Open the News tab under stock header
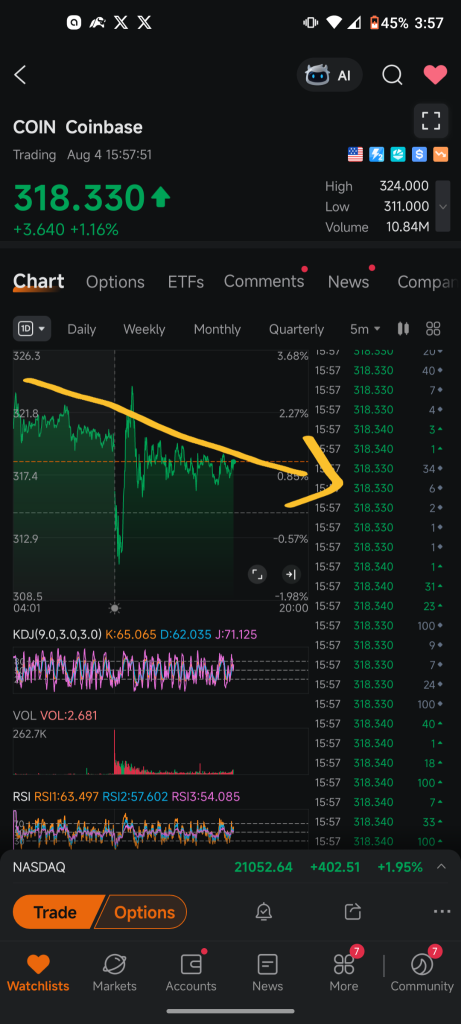The height and width of the screenshot is (1024, 461). (x=348, y=282)
